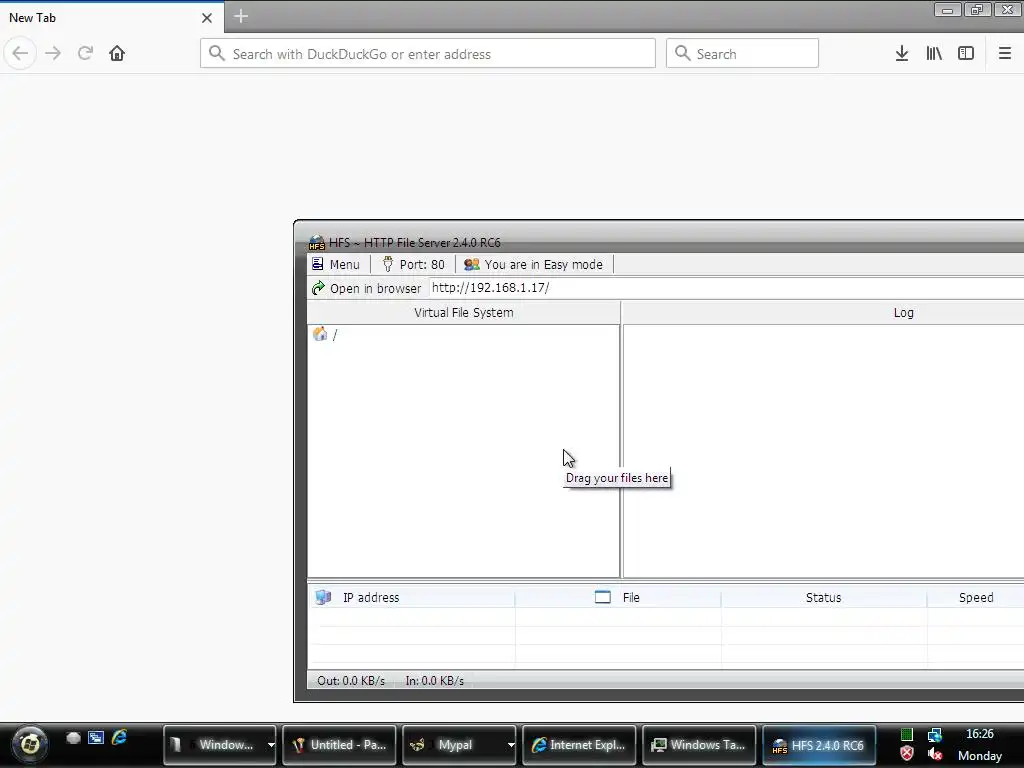Click the Menu icon in HFS toolbar
This screenshot has width=1024, height=768.
[x=317, y=264]
